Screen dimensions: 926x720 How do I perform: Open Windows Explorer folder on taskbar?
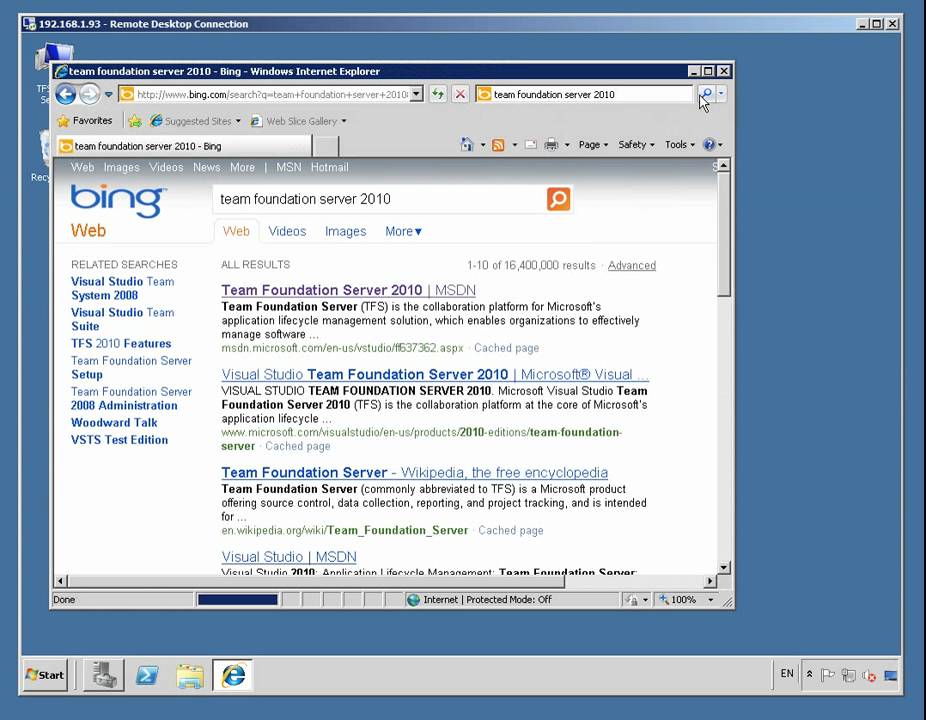click(x=190, y=675)
